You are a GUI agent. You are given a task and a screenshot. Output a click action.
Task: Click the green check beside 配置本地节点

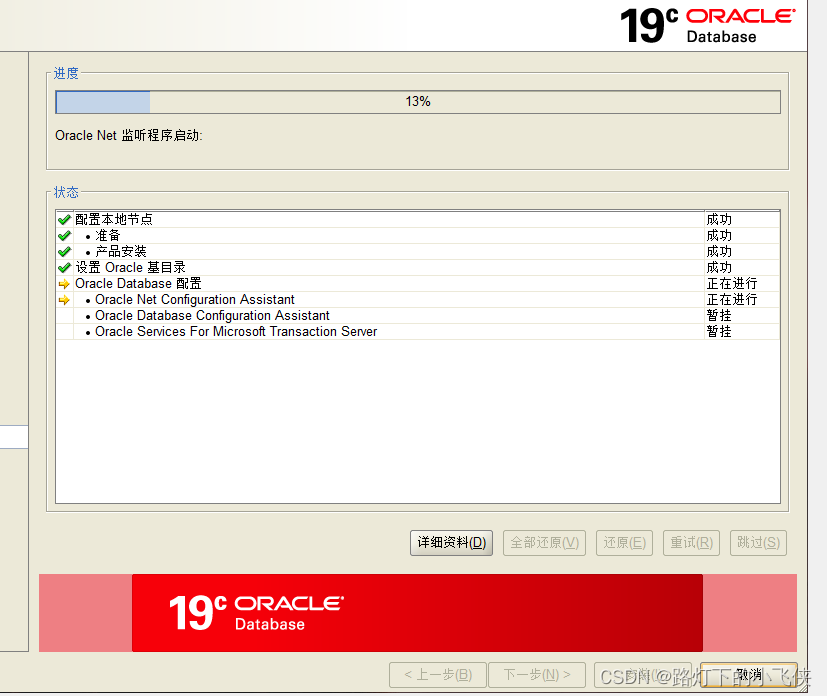pyautogui.click(x=64, y=219)
